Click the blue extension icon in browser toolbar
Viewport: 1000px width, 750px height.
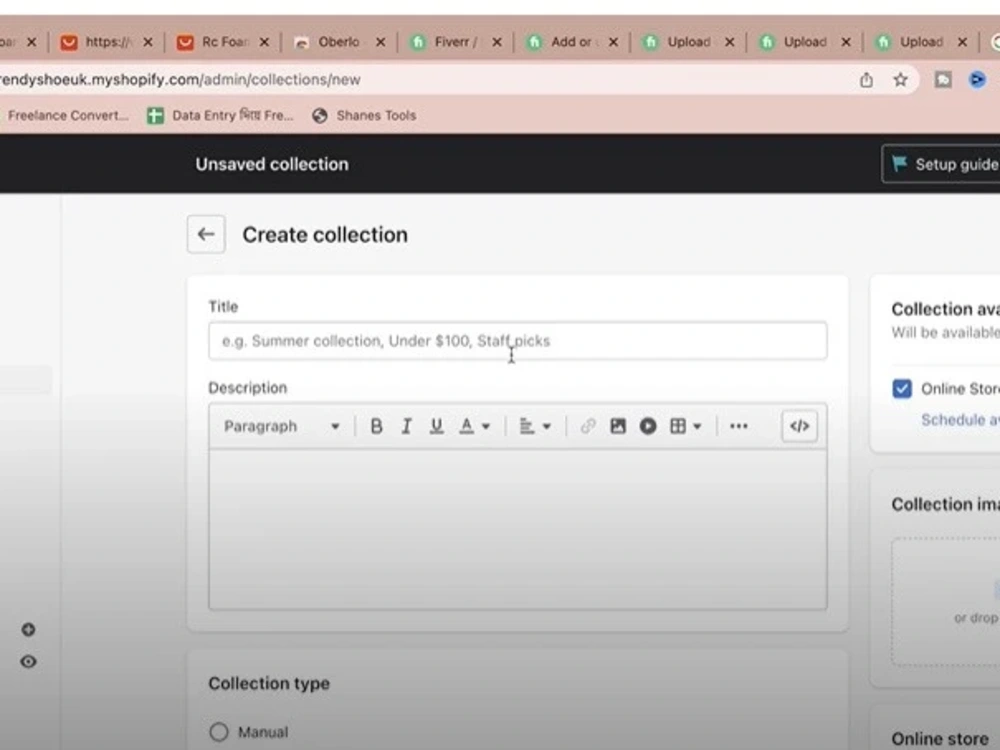click(977, 80)
